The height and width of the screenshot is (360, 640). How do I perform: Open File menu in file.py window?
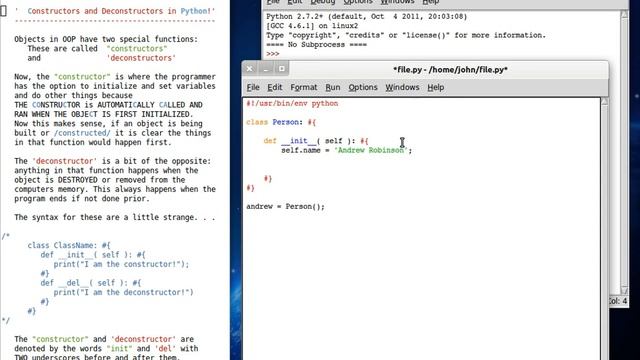pos(253,87)
